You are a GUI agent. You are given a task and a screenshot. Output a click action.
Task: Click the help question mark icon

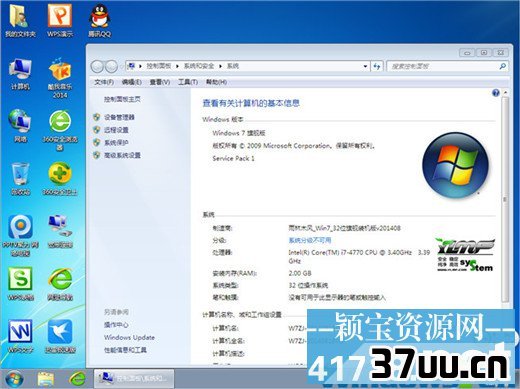(x=496, y=93)
